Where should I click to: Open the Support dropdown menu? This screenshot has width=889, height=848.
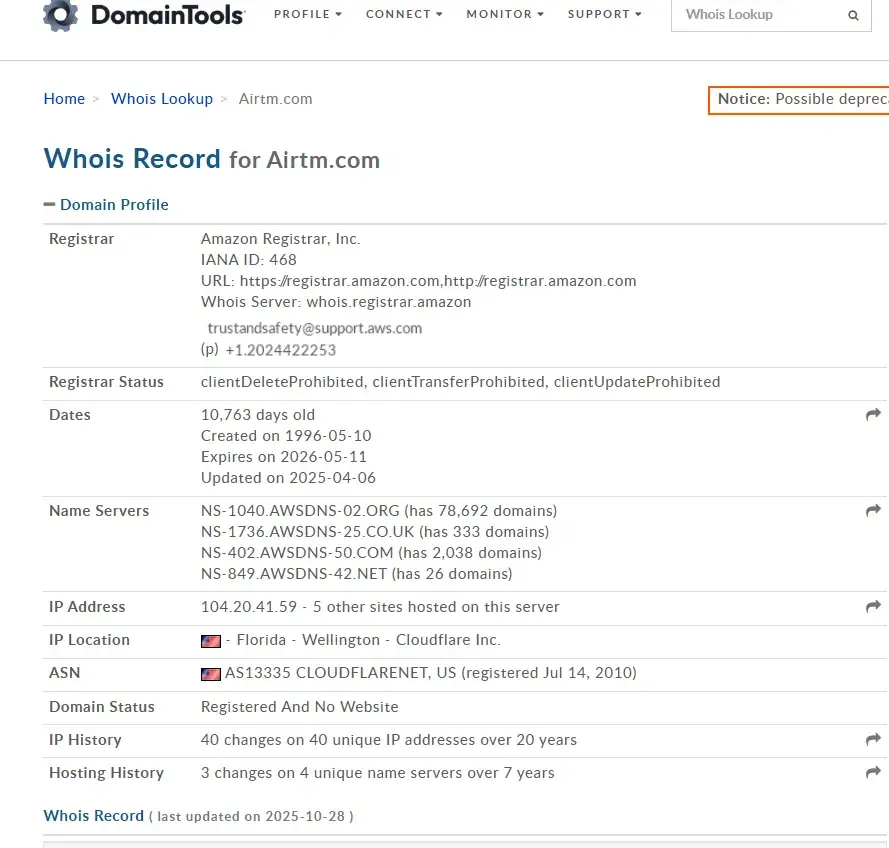point(604,14)
